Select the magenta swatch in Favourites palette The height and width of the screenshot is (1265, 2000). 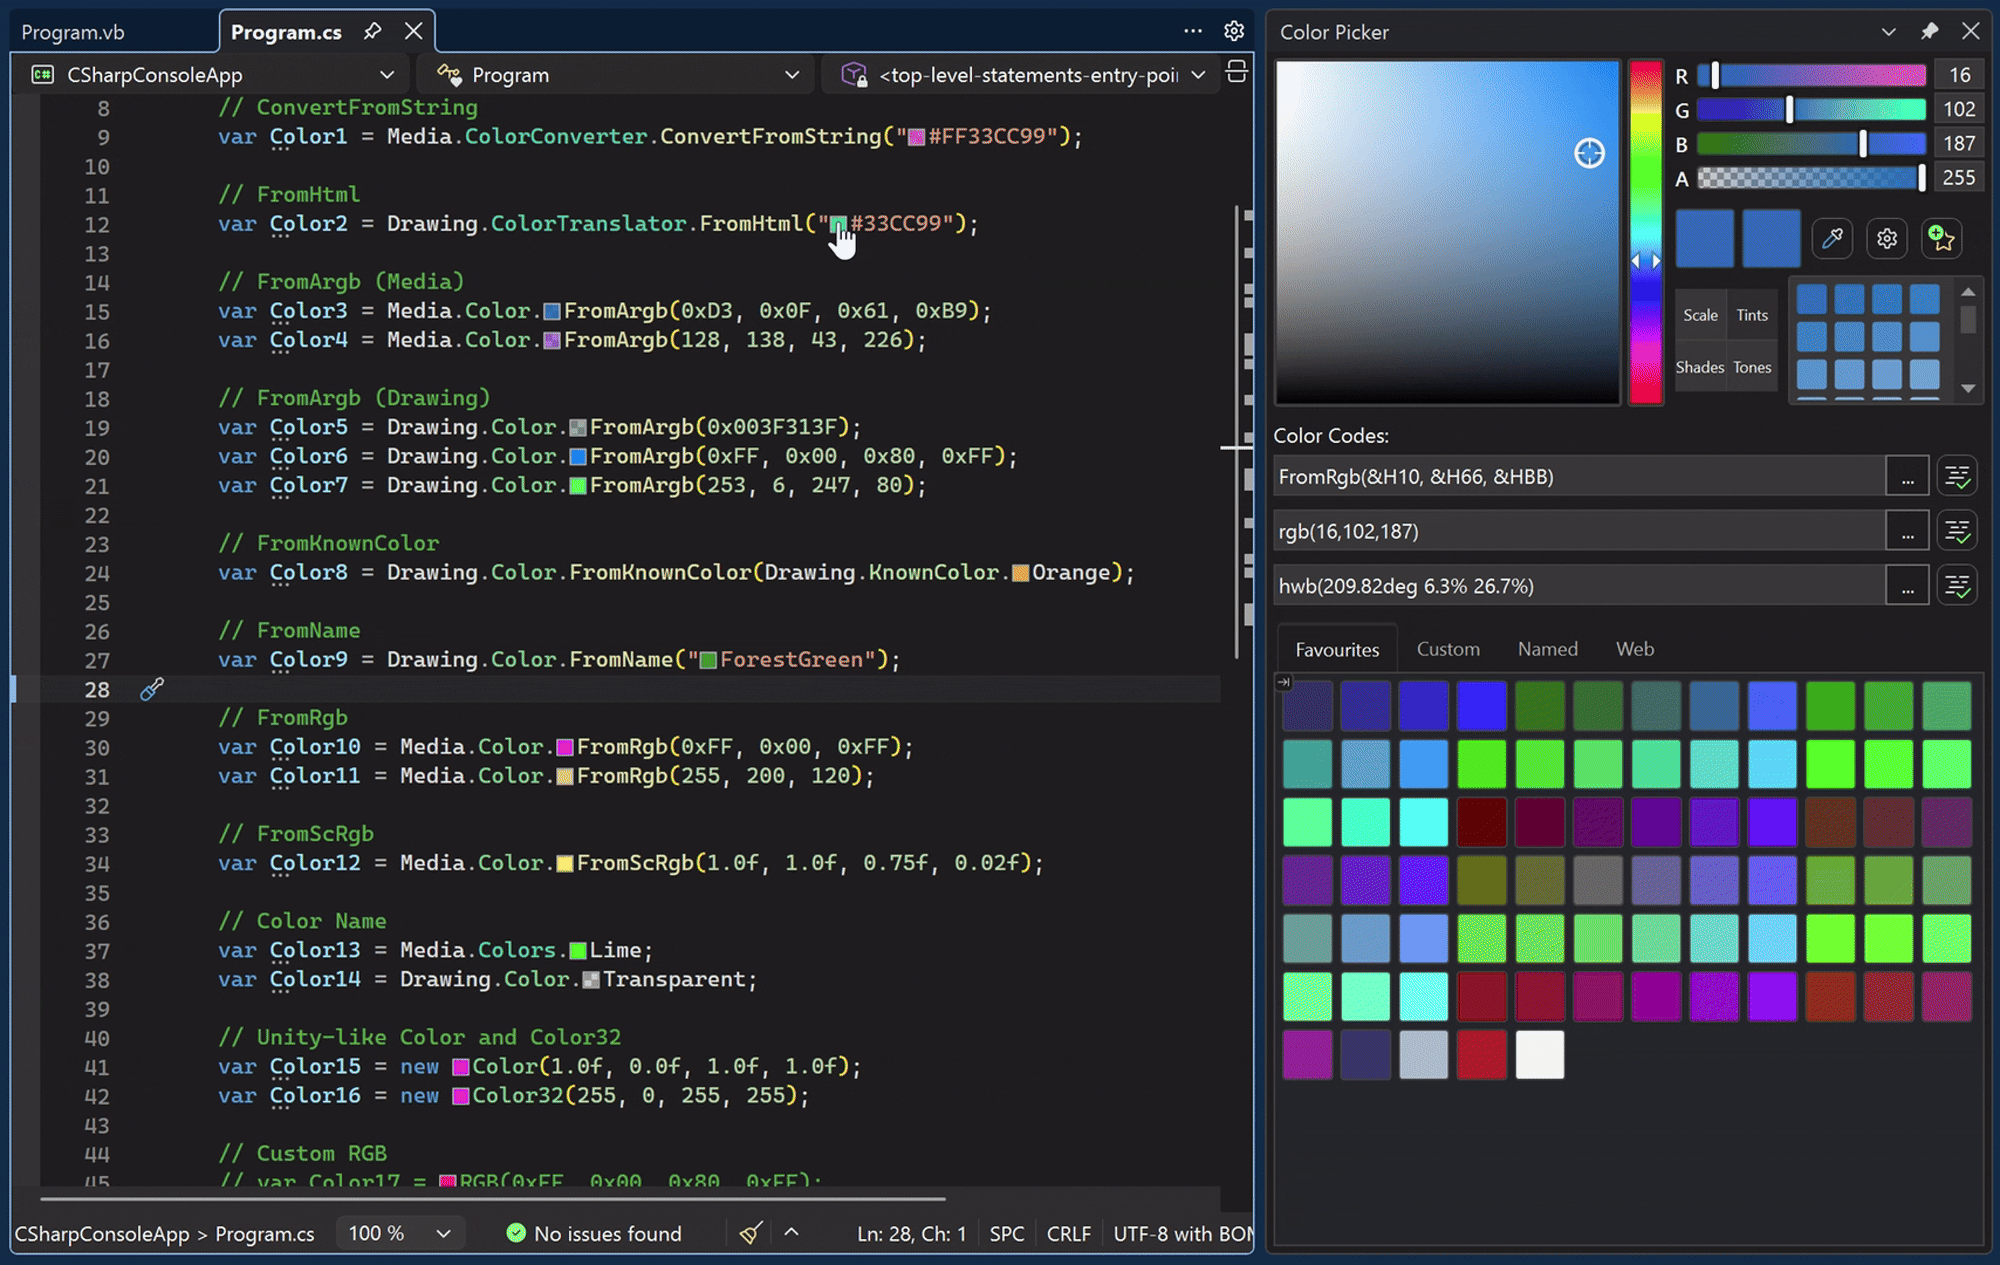[x=1307, y=1054]
